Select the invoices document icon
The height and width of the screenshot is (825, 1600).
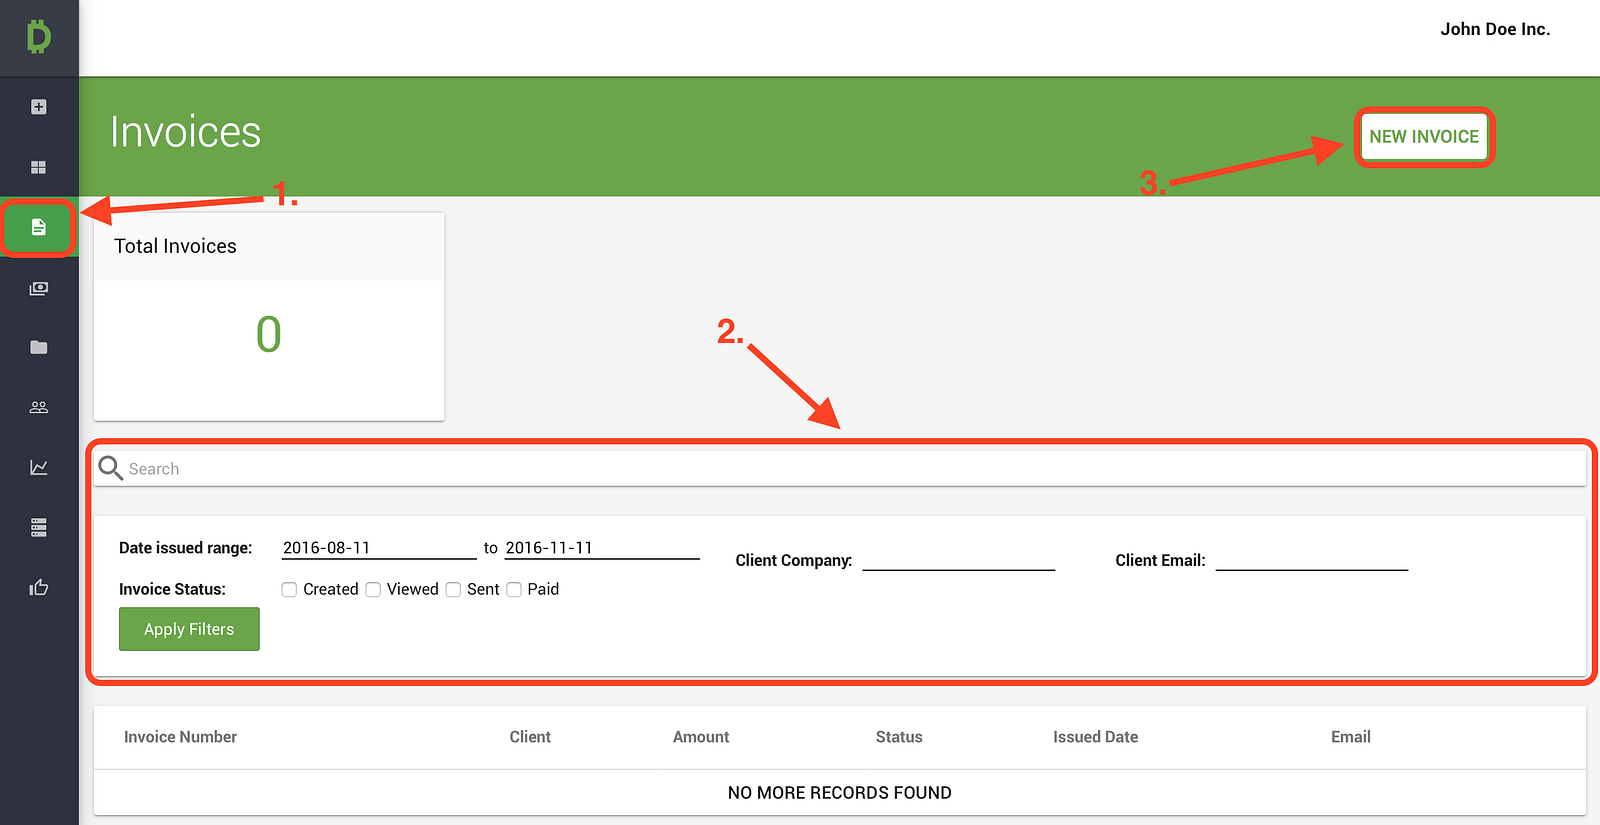[x=39, y=227]
